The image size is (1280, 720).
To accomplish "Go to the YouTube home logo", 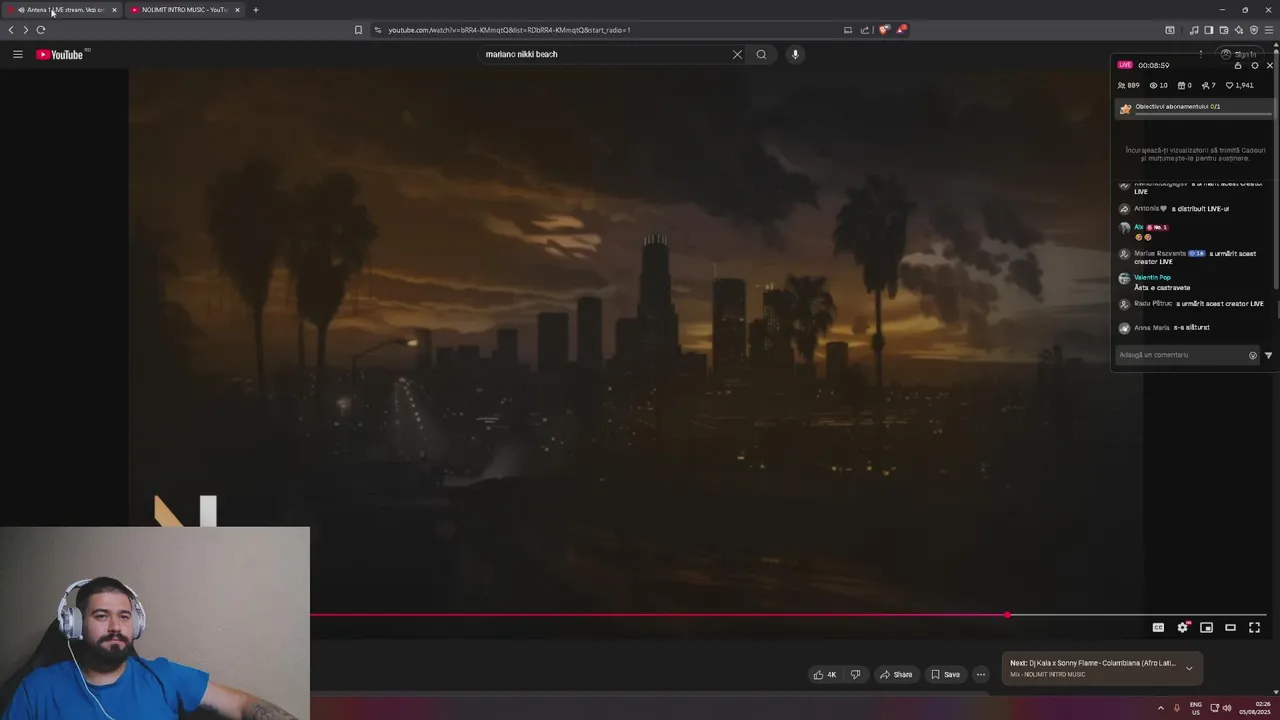I will [62, 54].
